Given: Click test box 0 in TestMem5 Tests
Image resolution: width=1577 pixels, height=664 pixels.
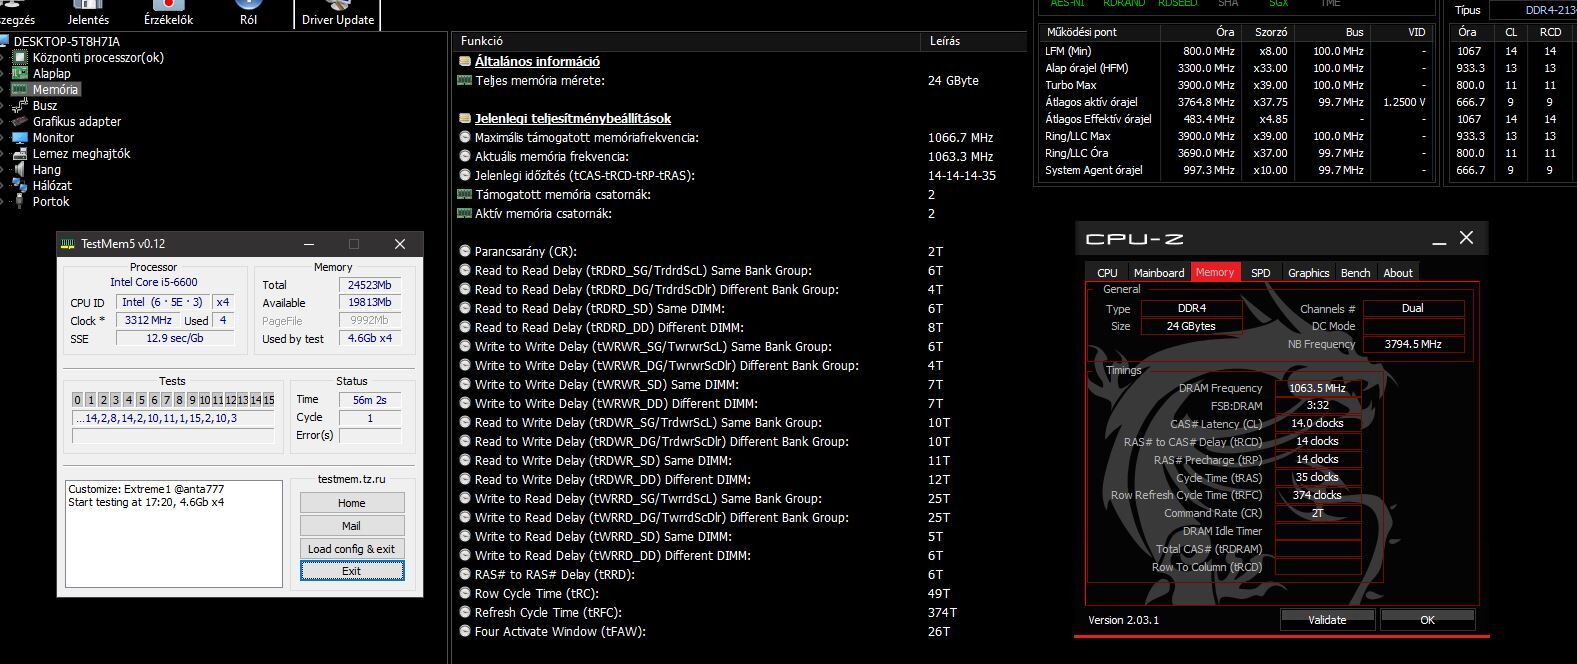Looking at the screenshot, I should pyautogui.click(x=77, y=400).
